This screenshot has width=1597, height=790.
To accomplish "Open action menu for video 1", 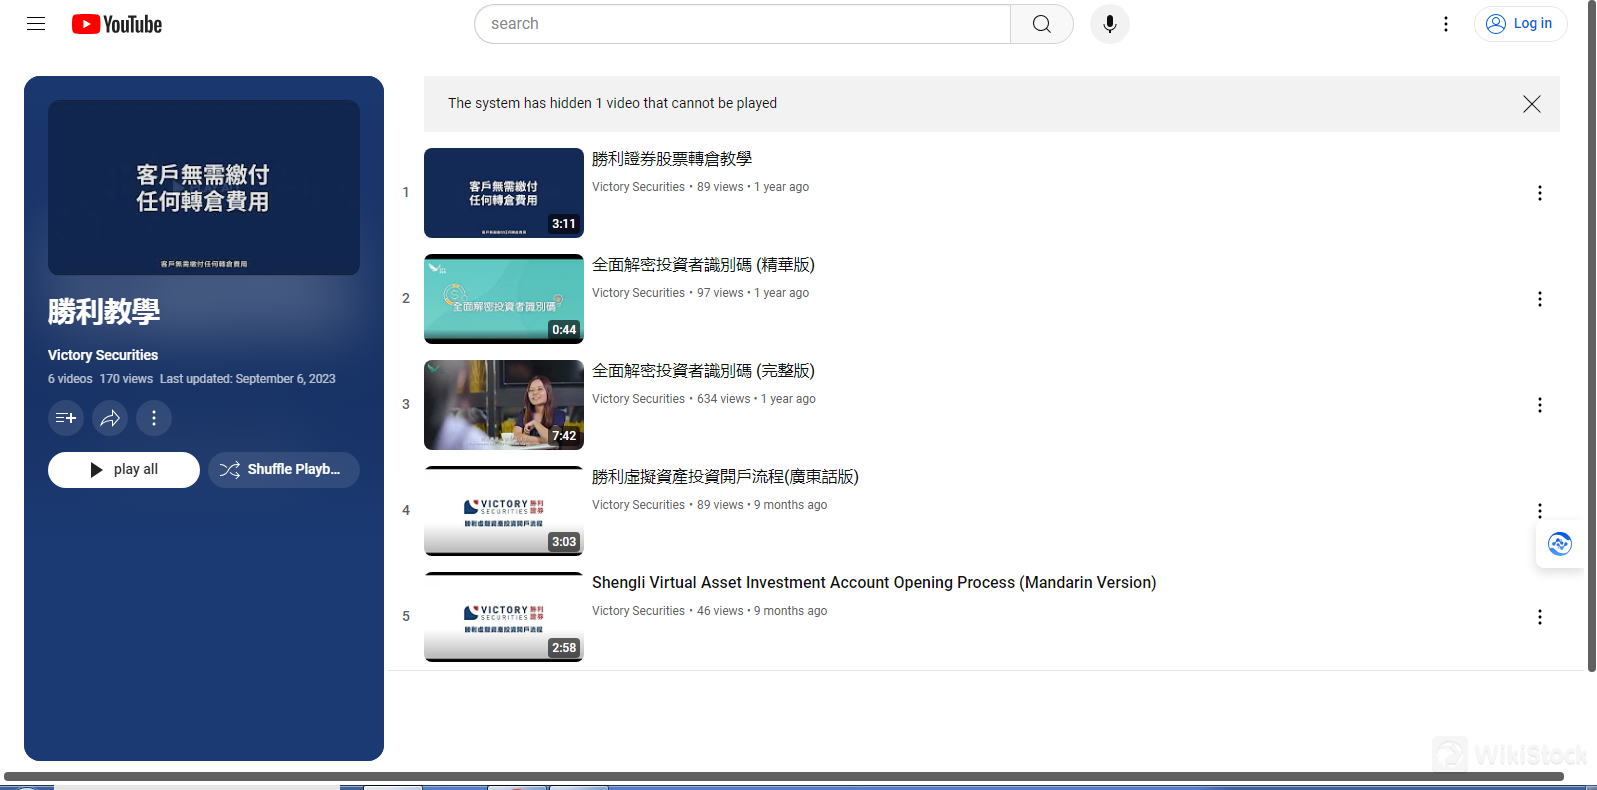I will point(1540,193).
